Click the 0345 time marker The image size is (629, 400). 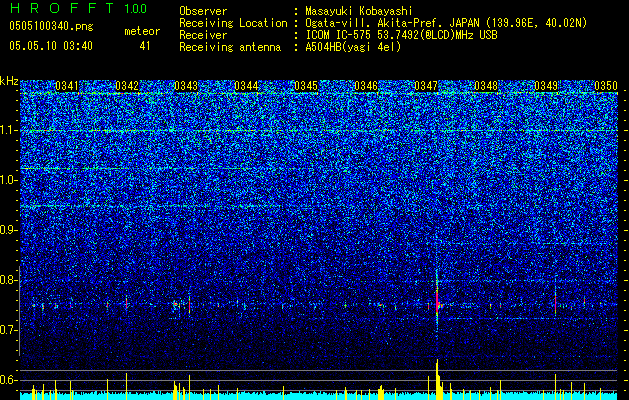click(306, 86)
